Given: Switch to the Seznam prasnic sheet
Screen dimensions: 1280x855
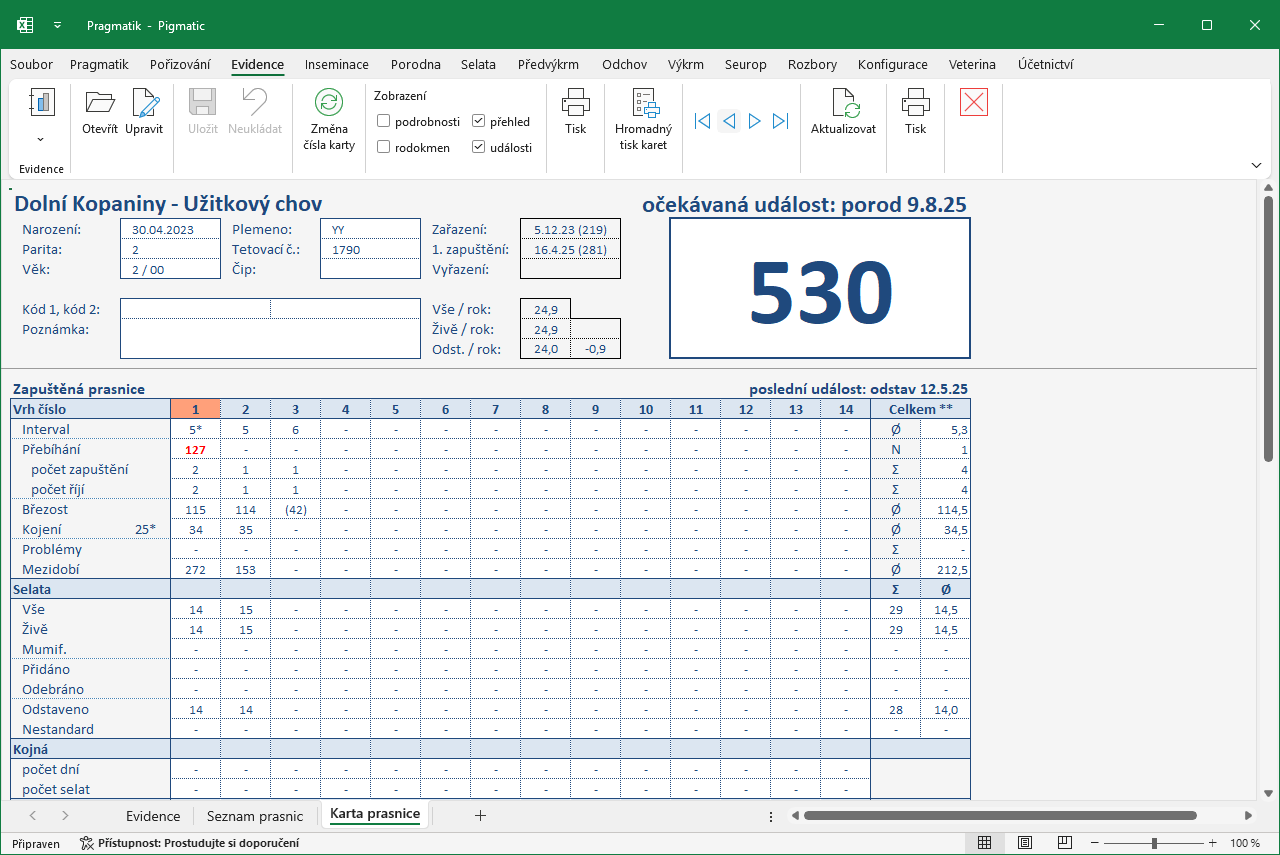Looking at the screenshot, I should point(254,816).
